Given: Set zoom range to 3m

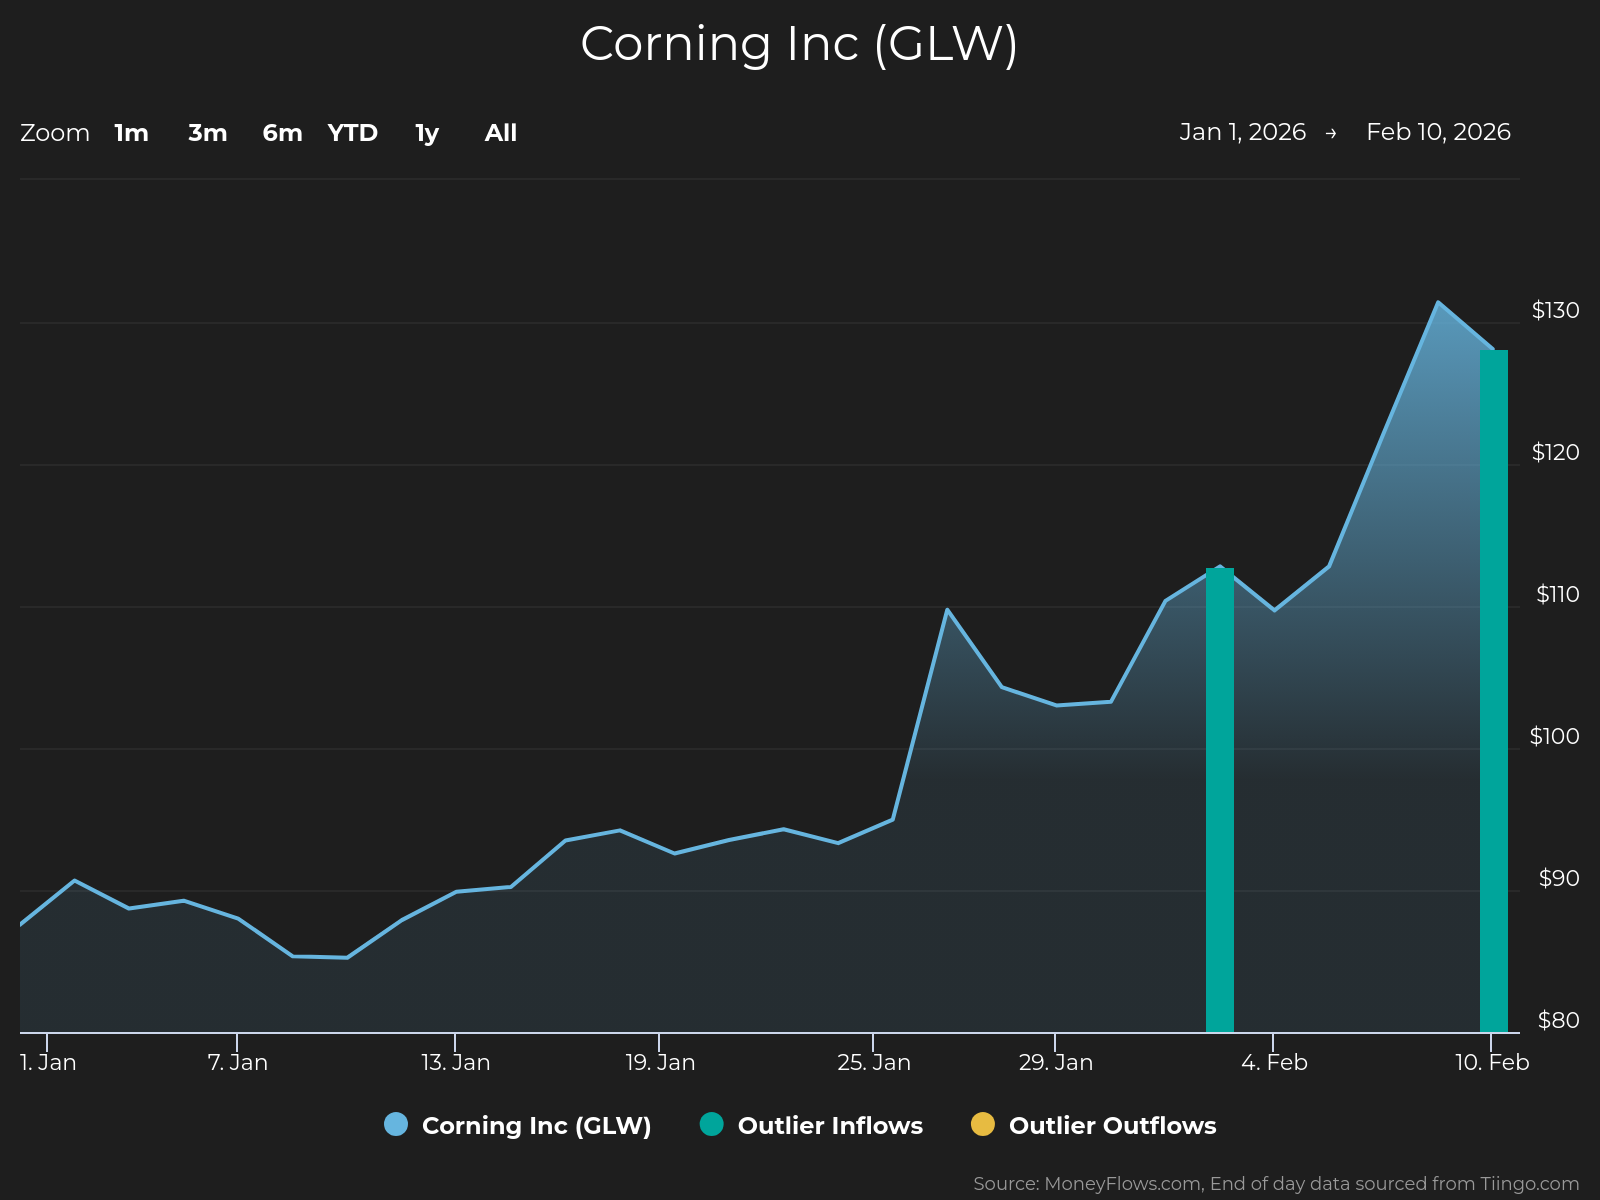Looking at the screenshot, I should [x=208, y=133].
